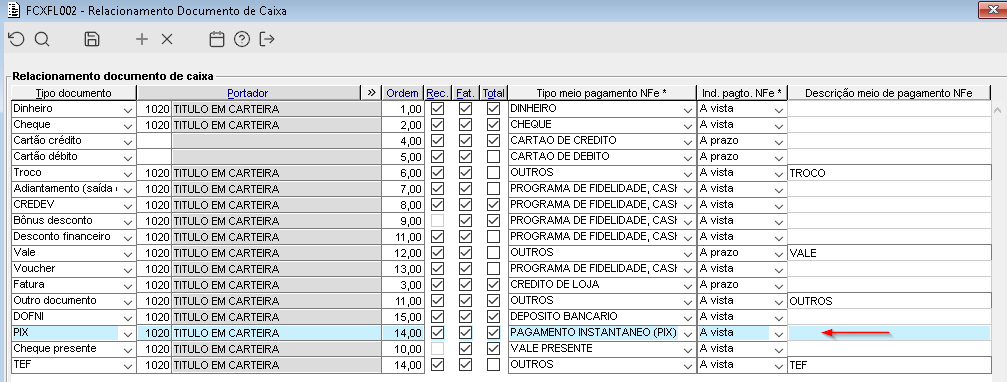This screenshot has height=382, width=1007.
Task: Enable Rec. checkbox in Bônus desconto row
Action: pyautogui.click(x=437, y=221)
